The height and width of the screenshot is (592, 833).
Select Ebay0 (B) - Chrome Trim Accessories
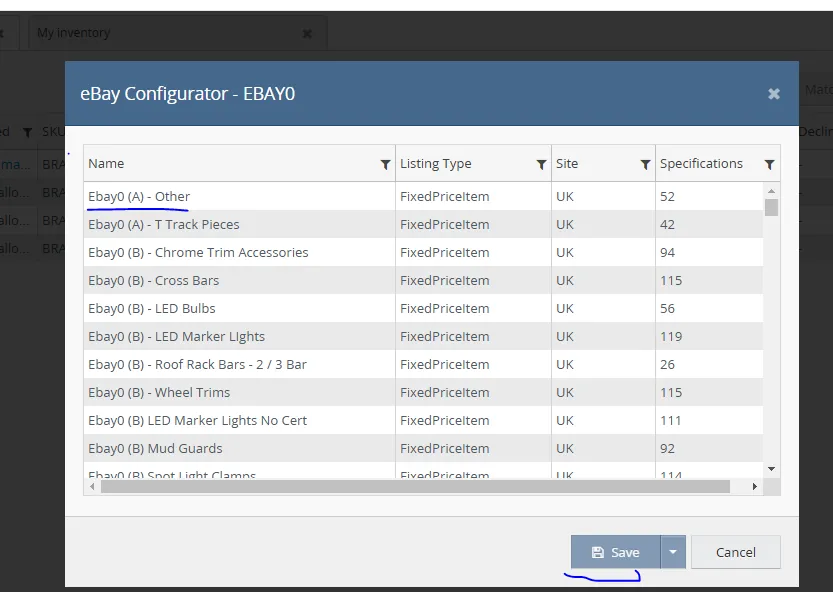pyautogui.click(x=423, y=252)
